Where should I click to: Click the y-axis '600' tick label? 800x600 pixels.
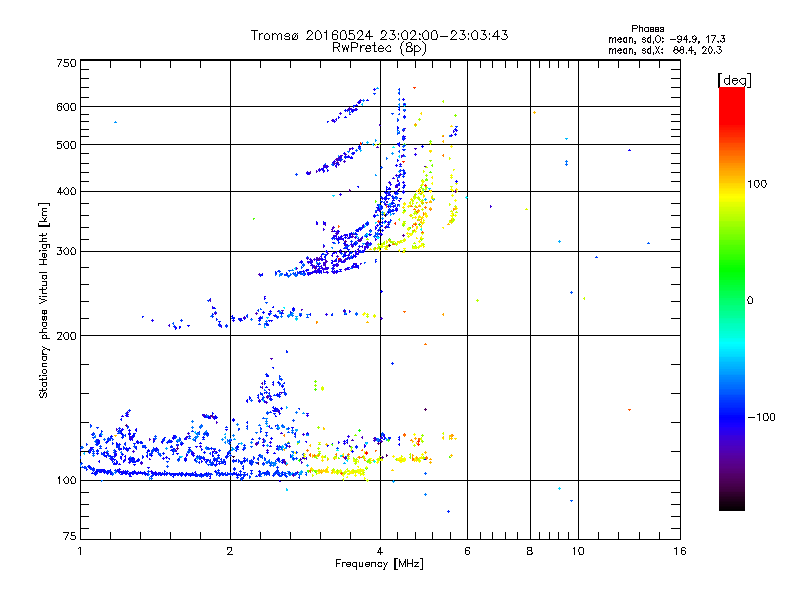click(x=66, y=107)
